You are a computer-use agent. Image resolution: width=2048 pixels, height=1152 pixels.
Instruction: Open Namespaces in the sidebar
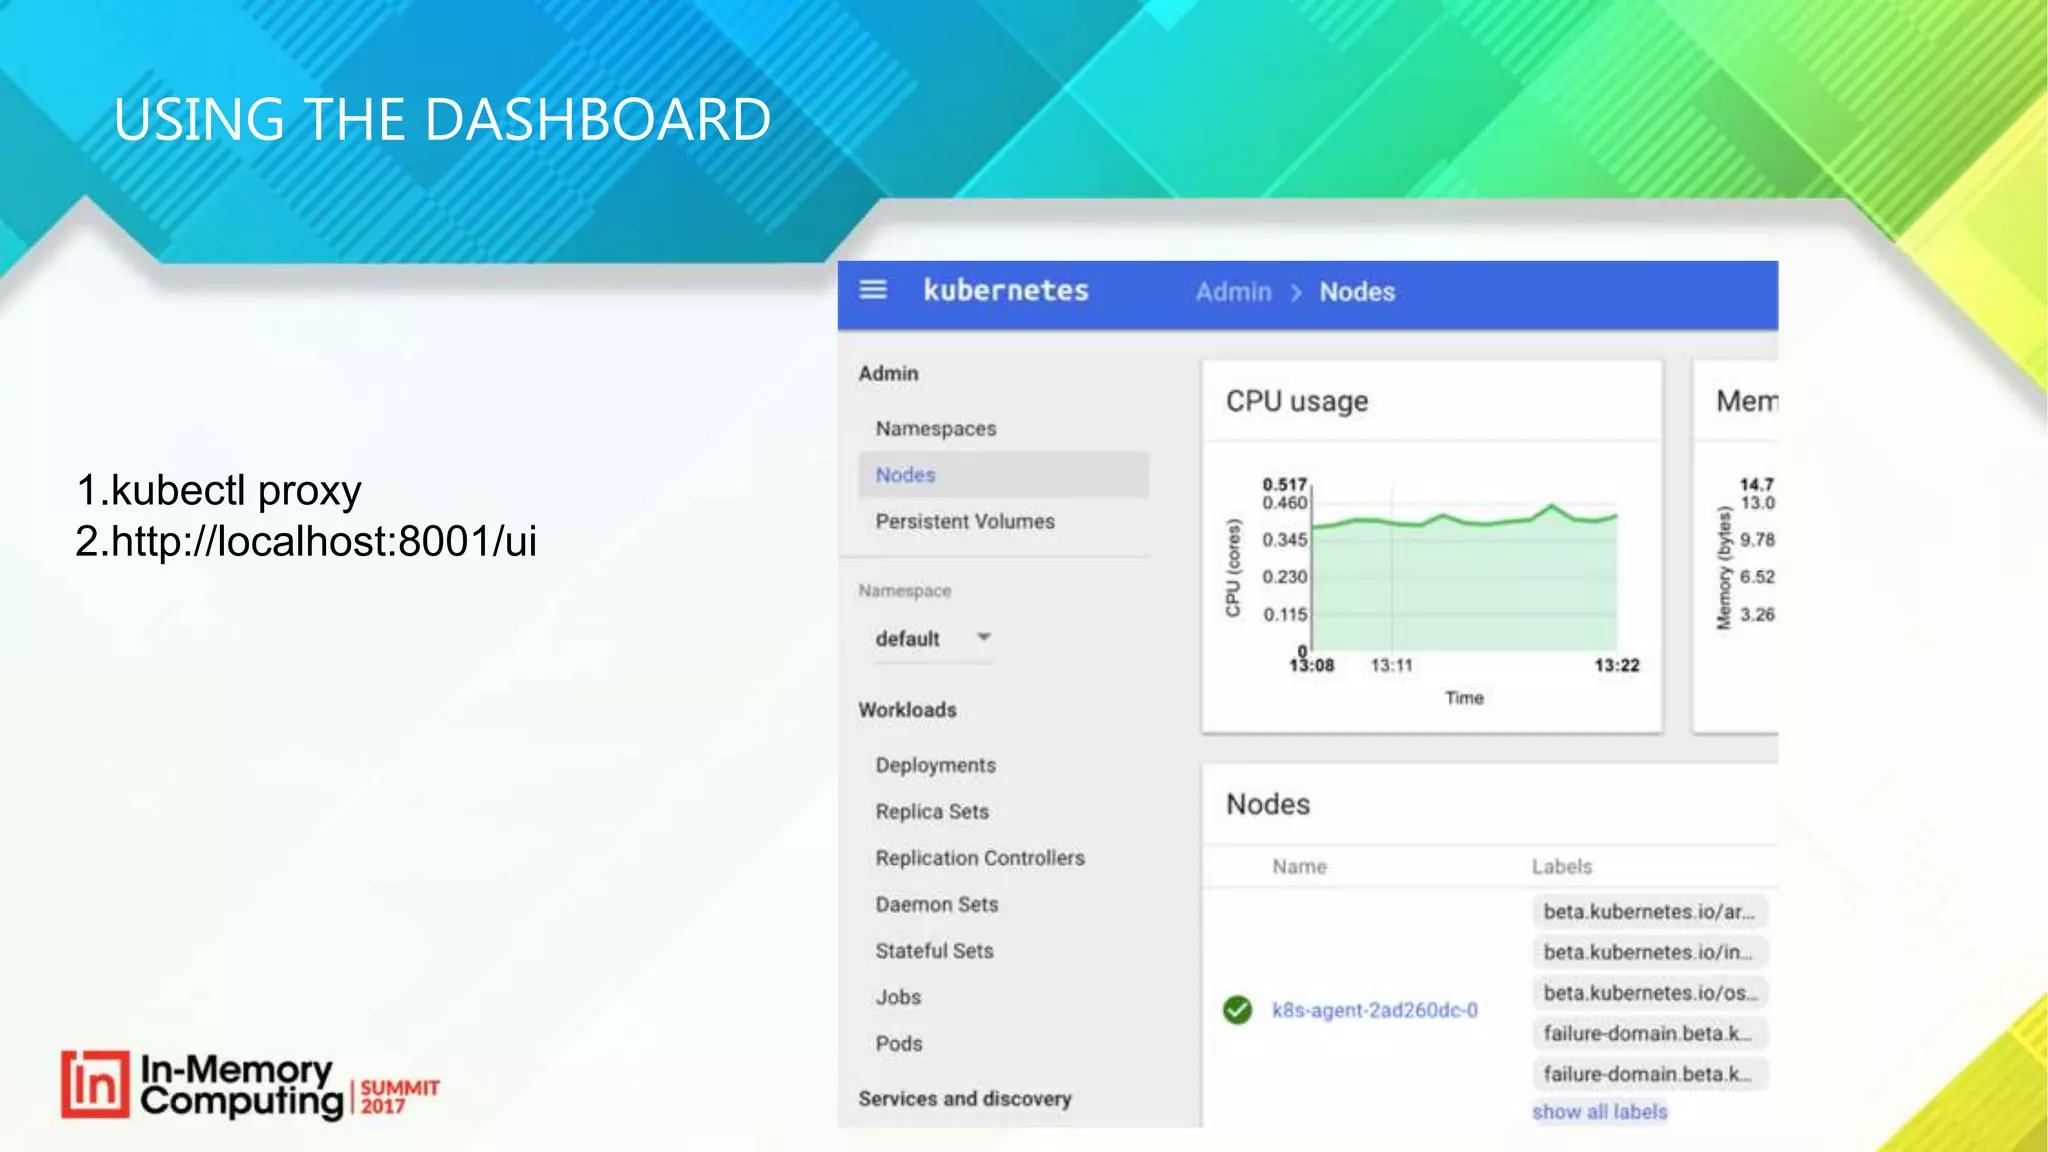[936, 429]
